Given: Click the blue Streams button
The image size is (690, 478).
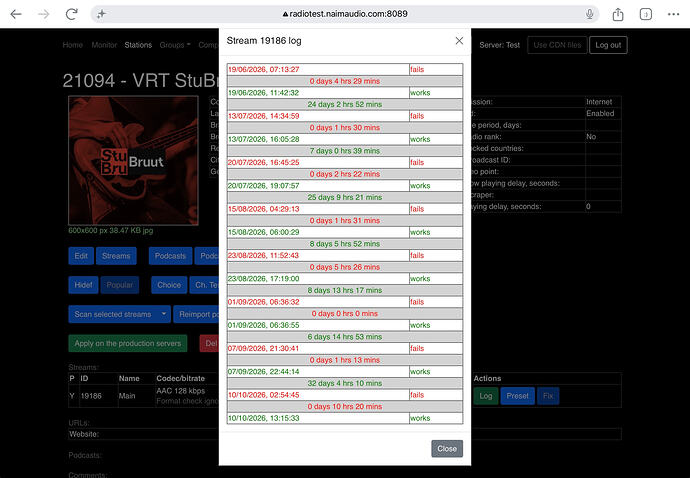Looking at the screenshot, I should point(116,256).
